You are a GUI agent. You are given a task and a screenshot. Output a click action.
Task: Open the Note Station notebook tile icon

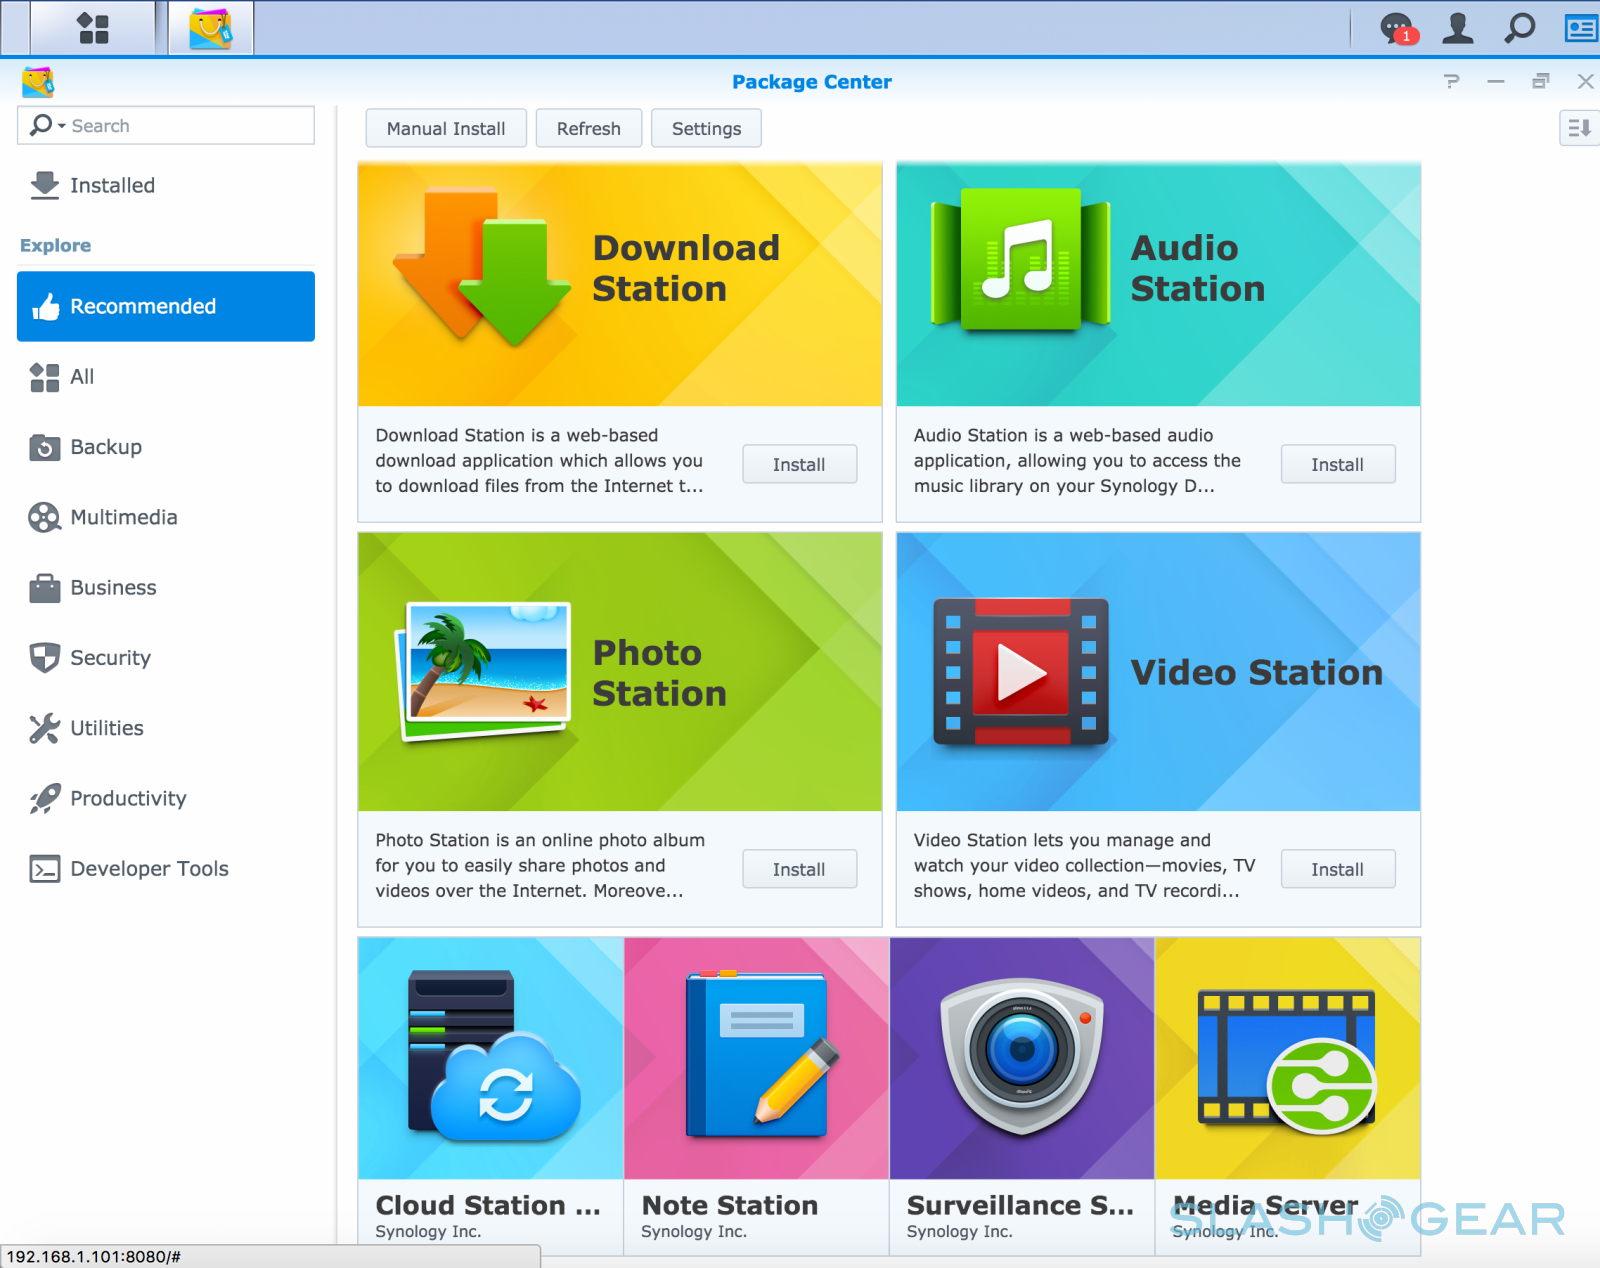point(760,1055)
